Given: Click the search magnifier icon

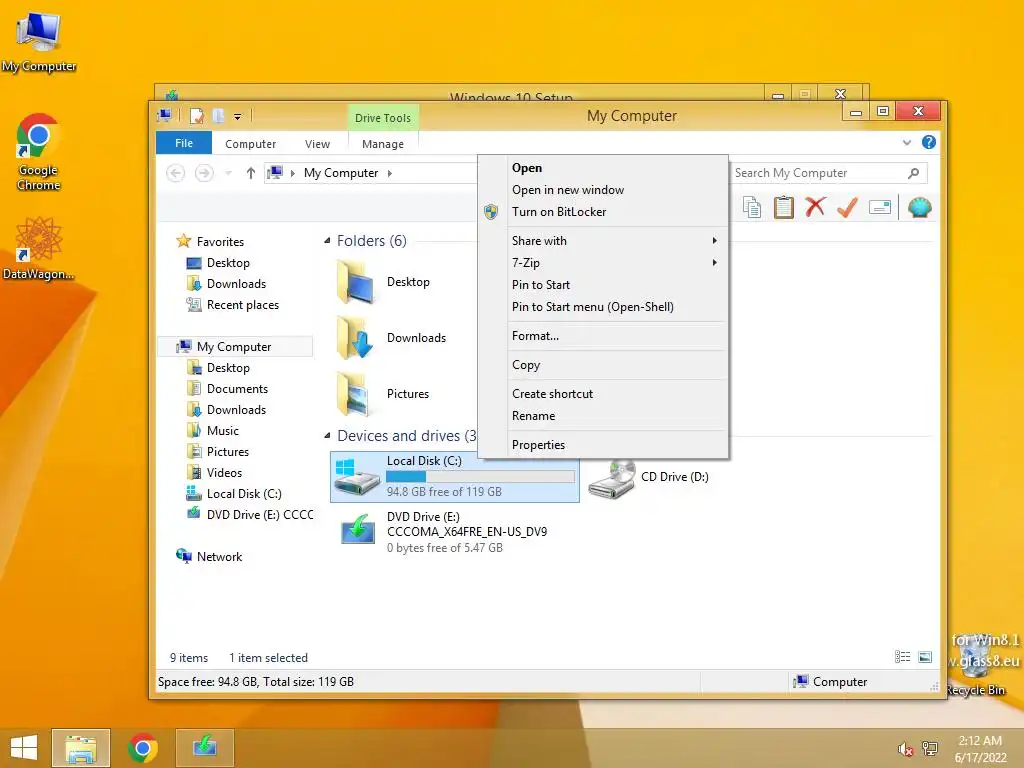Looking at the screenshot, I should point(914,173).
